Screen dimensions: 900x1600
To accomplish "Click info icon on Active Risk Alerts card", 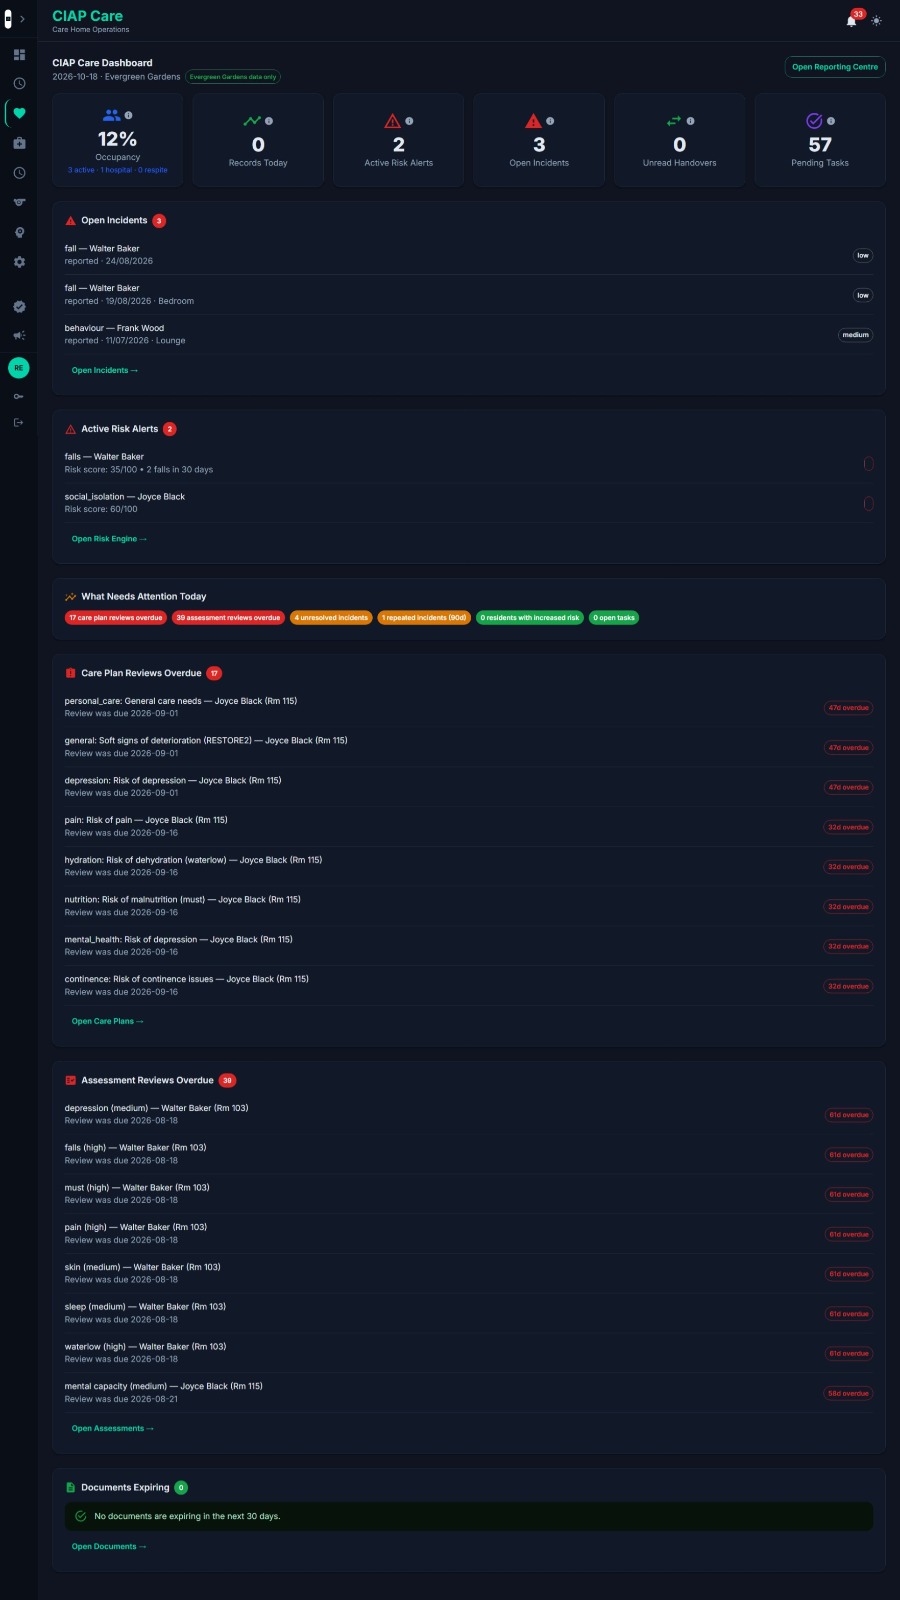I will 409,121.
